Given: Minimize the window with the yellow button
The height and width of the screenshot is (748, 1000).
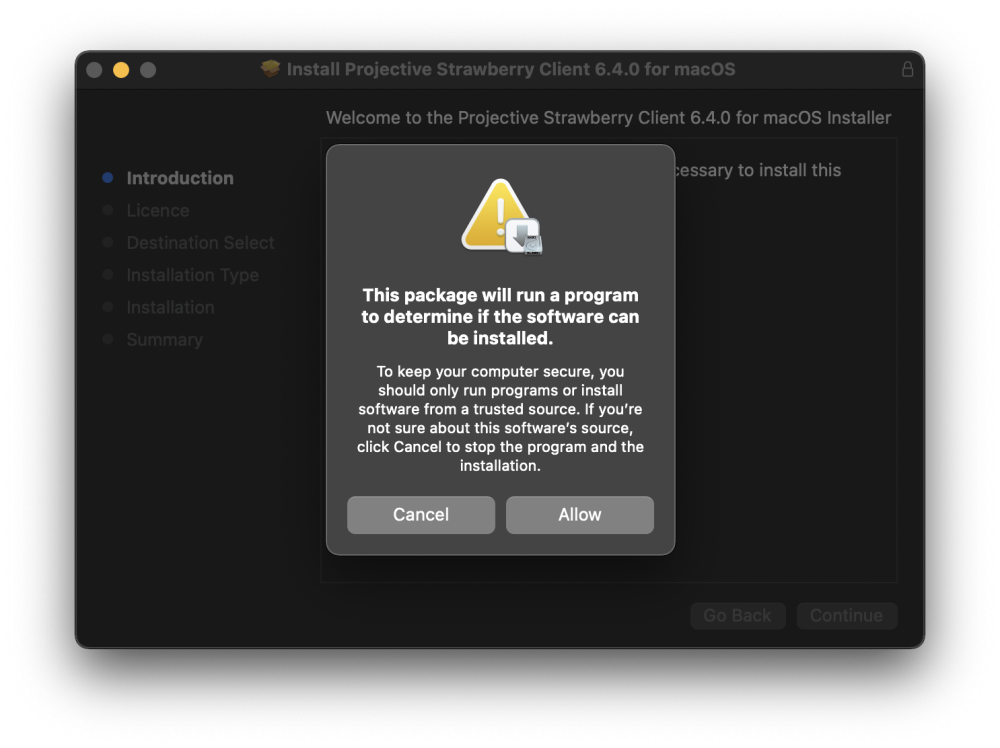Looking at the screenshot, I should click(121, 70).
